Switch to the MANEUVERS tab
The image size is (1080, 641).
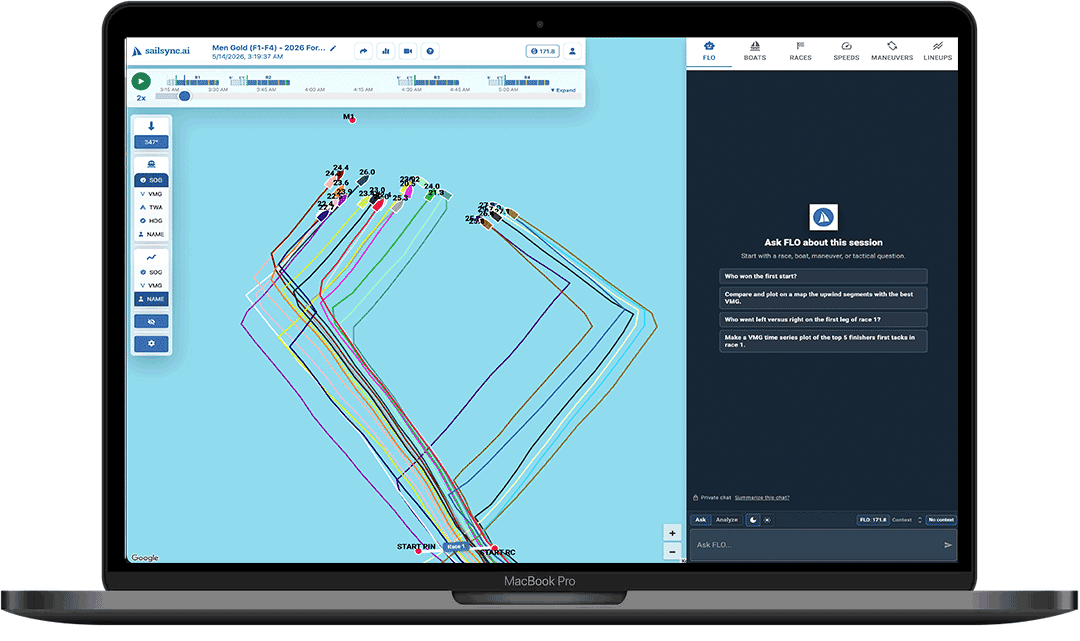point(892,52)
